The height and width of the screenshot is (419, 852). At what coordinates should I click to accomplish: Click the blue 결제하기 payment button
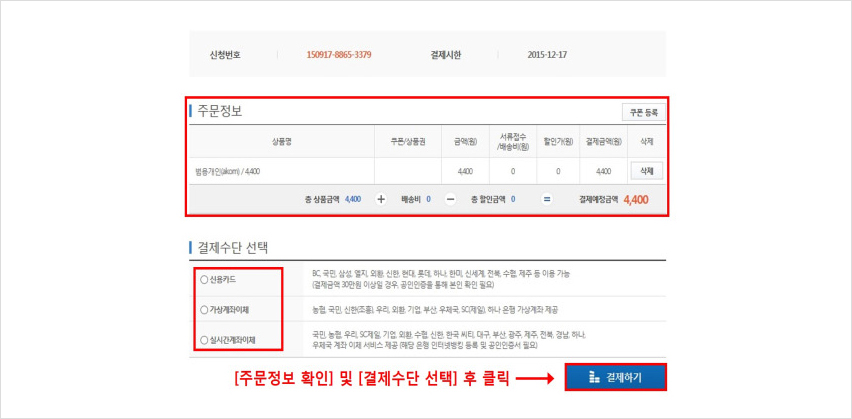click(x=615, y=377)
